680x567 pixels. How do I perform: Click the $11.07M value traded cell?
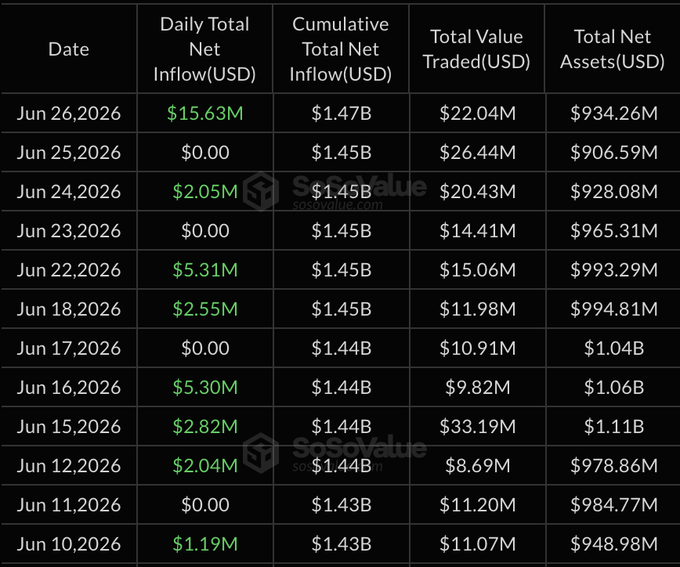(x=477, y=544)
